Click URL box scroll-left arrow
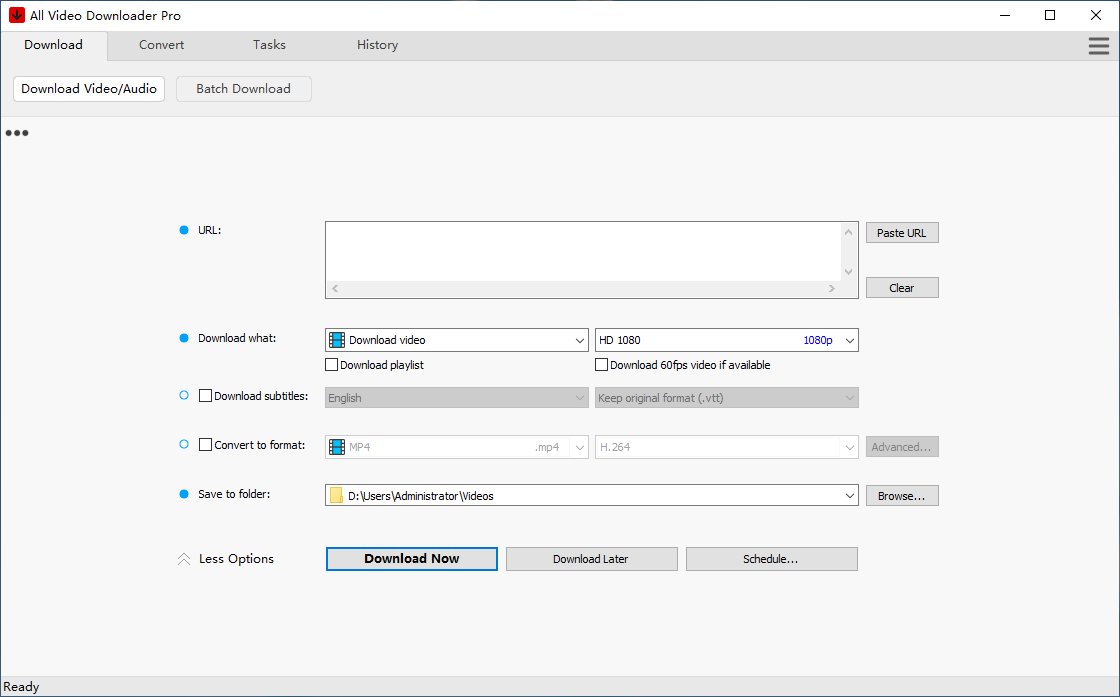Image resolution: width=1120 pixels, height=697 pixels. 335,289
